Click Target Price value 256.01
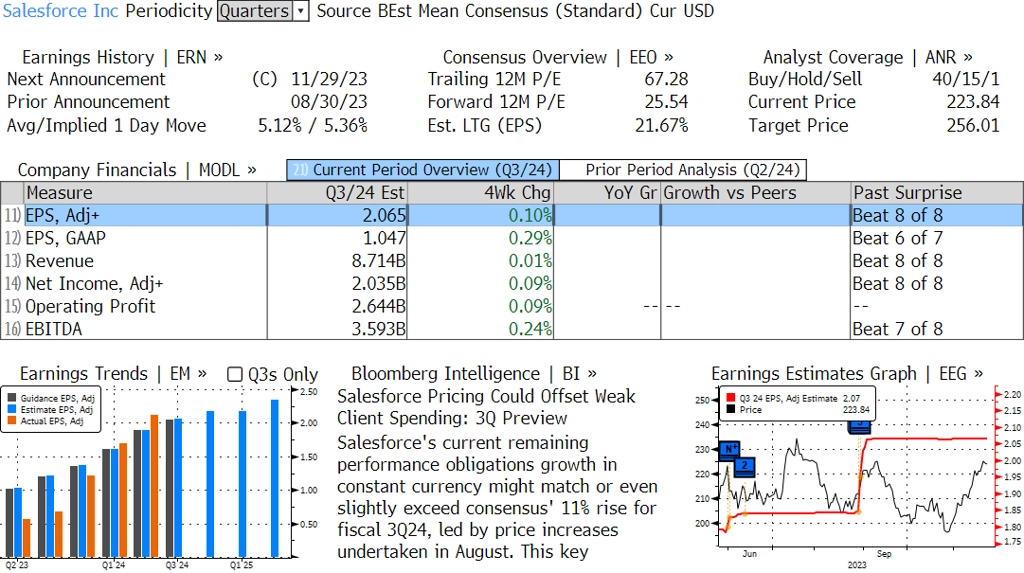Viewport: 1024px width, 573px height. pos(973,125)
